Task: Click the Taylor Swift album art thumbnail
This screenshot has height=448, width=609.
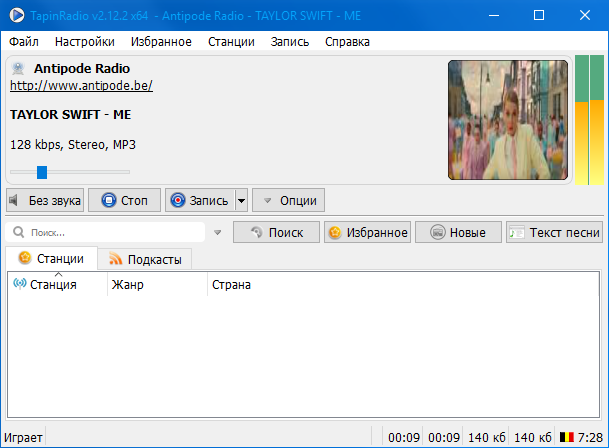Action: (x=507, y=119)
